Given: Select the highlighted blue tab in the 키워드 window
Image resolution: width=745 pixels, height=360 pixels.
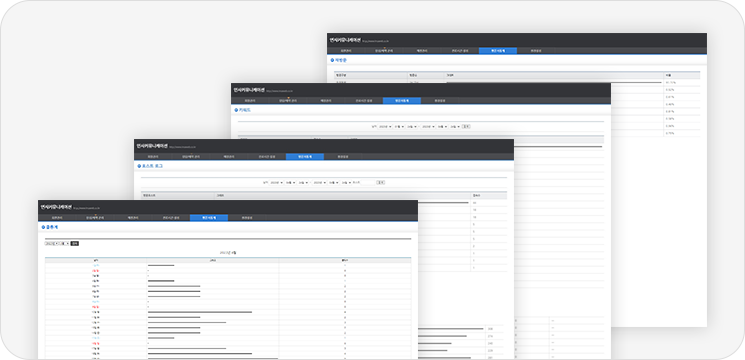Looking at the screenshot, I should (x=401, y=100).
